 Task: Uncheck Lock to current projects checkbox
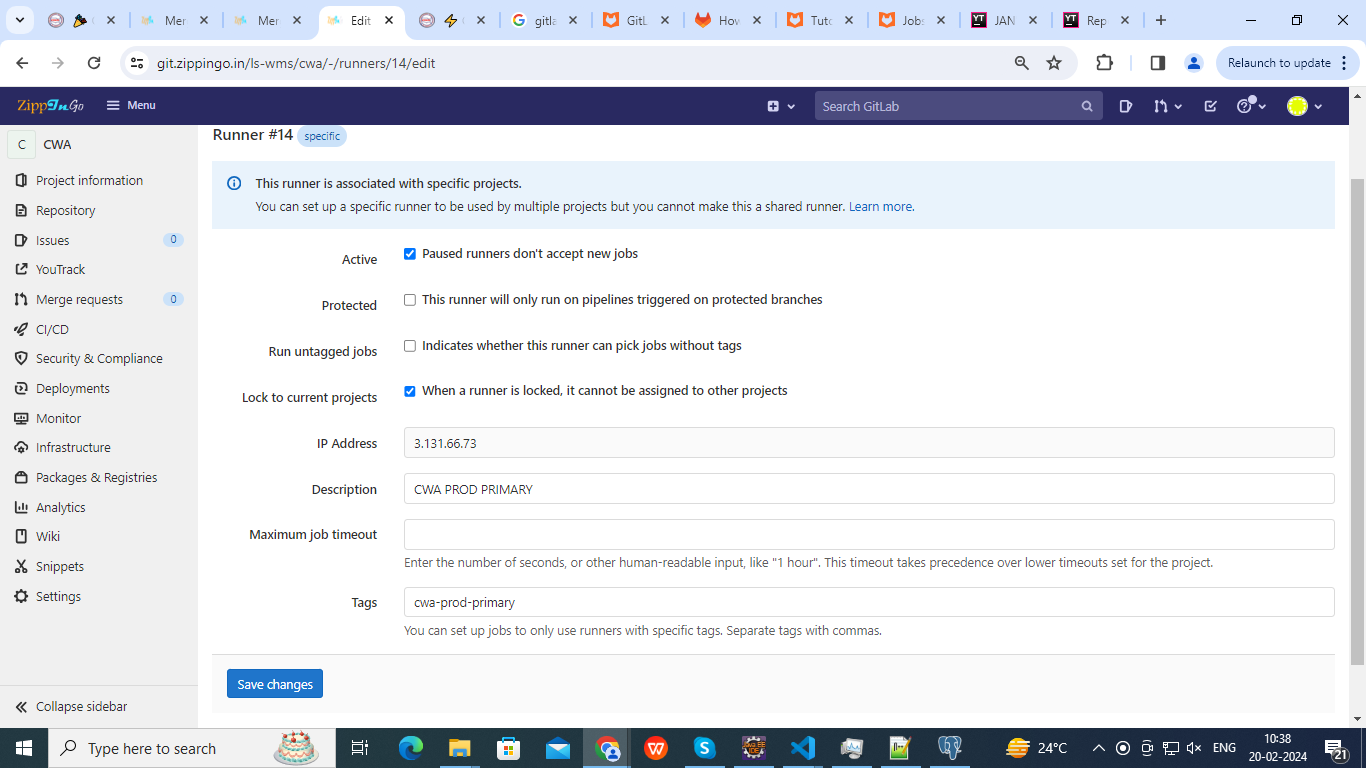coord(410,391)
